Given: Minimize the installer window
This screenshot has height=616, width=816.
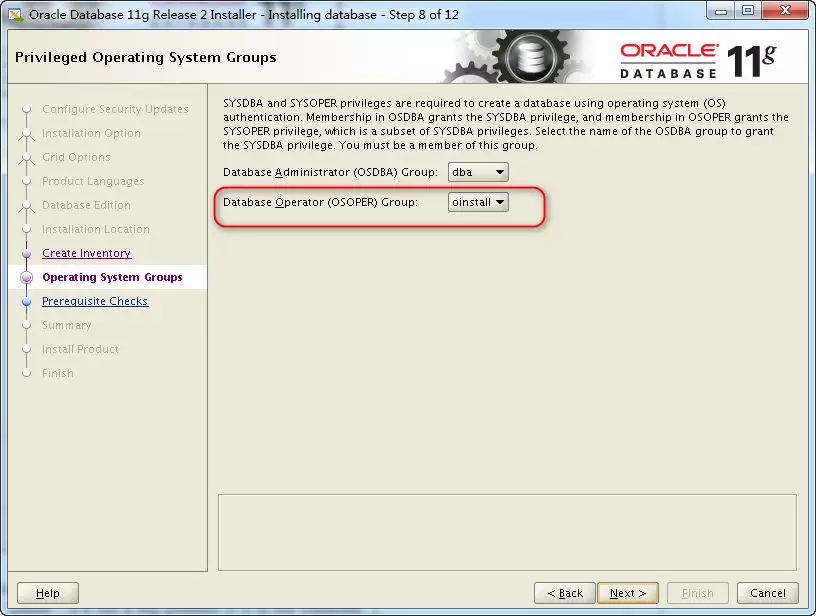Looking at the screenshot, I should click(x=721, y=11).
